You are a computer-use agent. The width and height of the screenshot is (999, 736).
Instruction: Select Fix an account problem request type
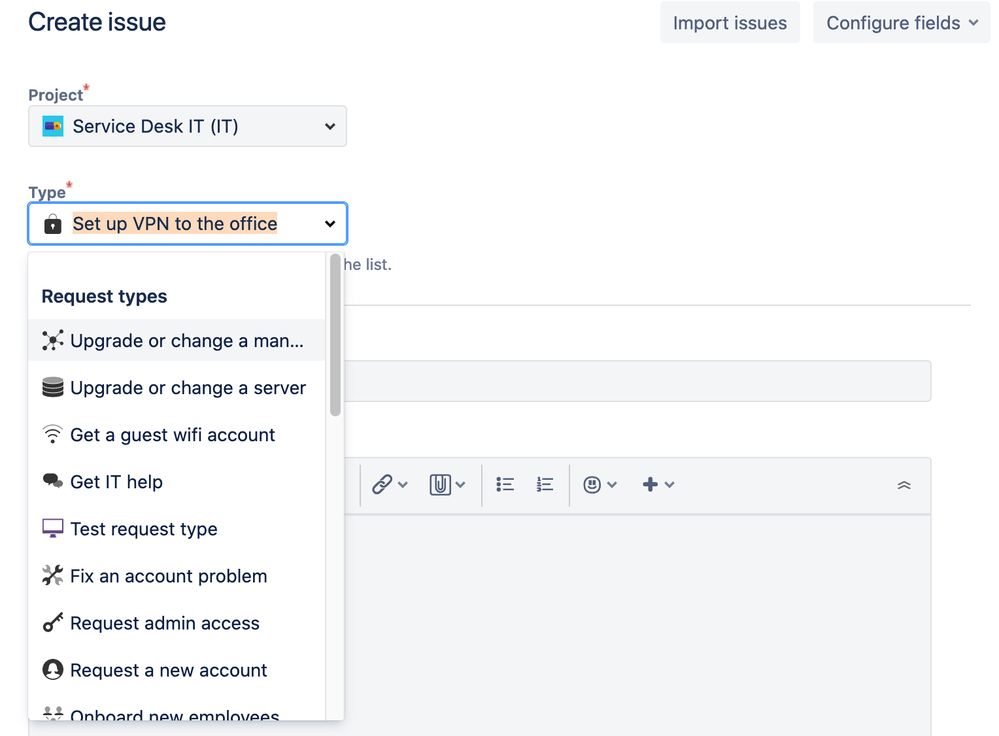[x=176, y=576]
